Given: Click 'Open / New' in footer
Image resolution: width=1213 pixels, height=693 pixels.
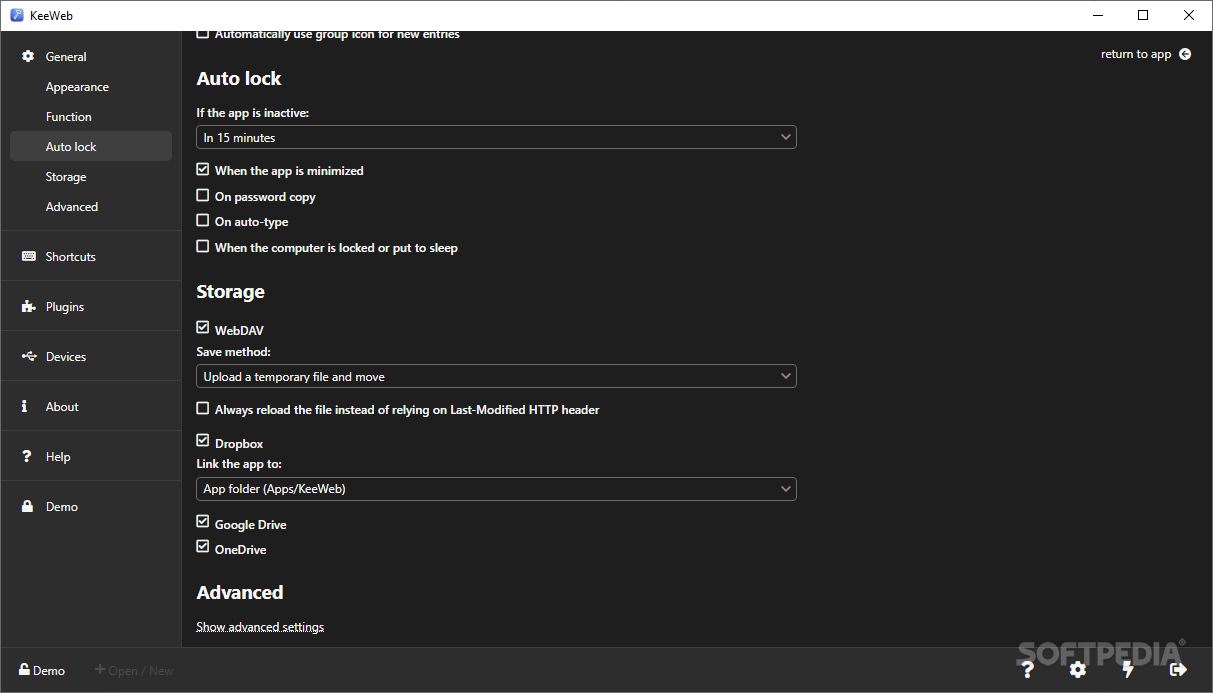Looking at the screenshot, I should pos(134,670).
